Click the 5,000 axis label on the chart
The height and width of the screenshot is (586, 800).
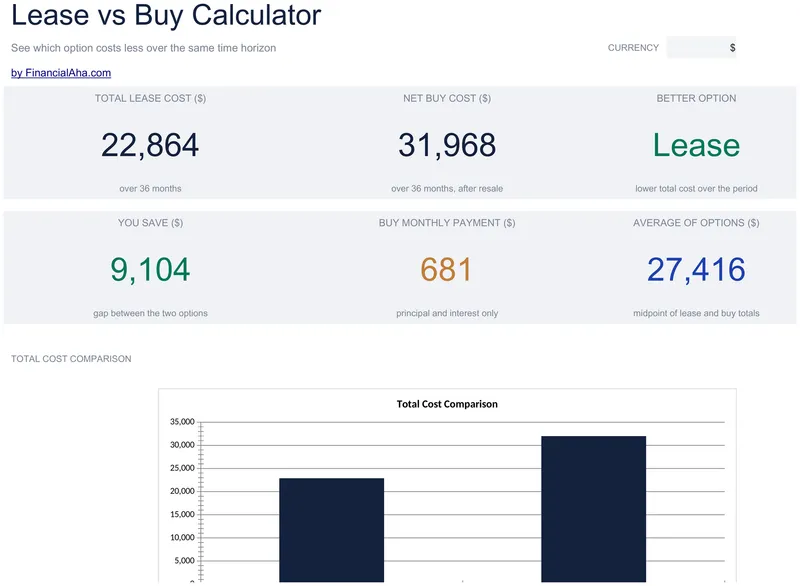pos(184,560)
